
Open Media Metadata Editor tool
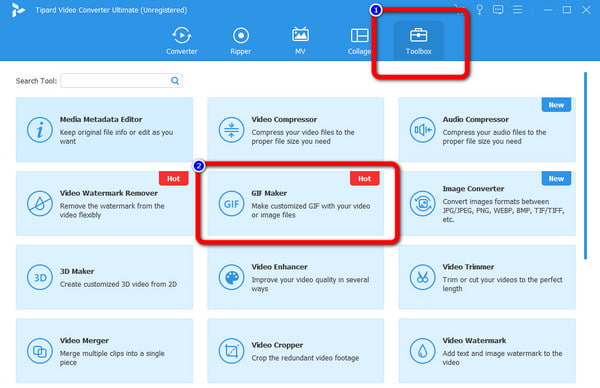click(104, 130)
